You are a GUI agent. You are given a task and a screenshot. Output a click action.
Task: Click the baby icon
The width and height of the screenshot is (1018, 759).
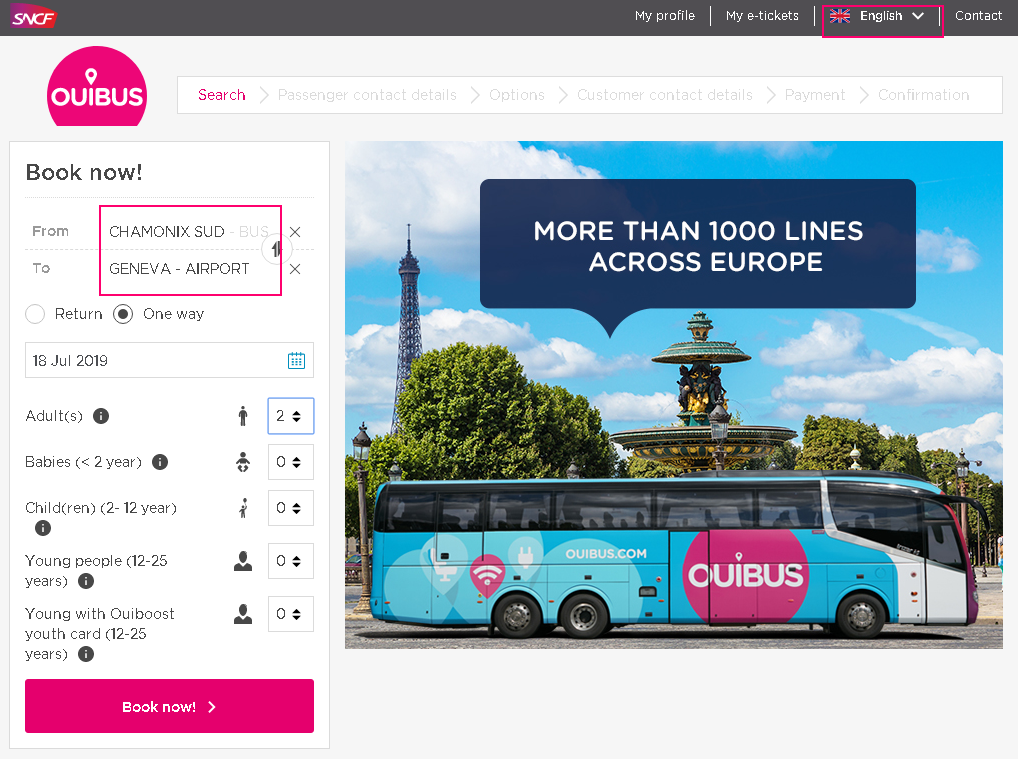tap(243, 462)
